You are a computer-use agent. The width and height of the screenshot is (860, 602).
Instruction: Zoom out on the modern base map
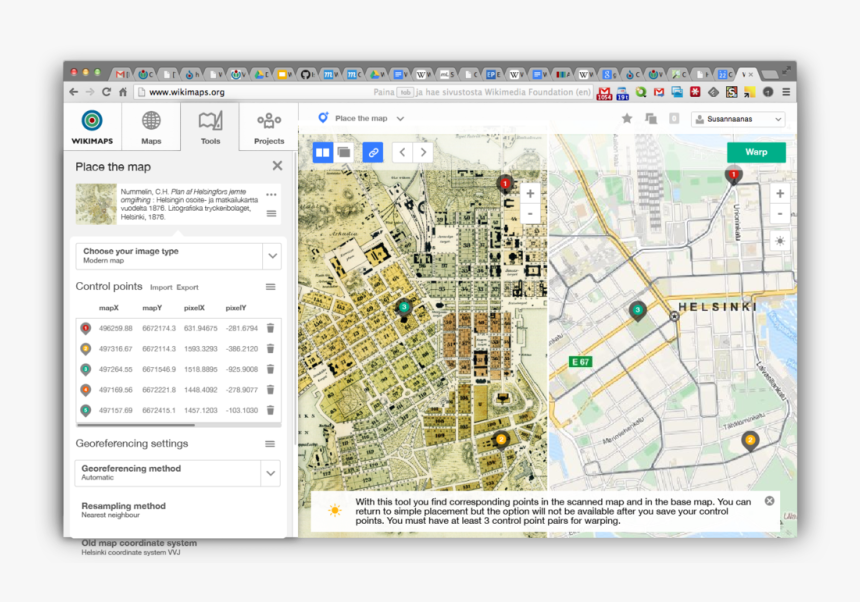point(779,214)
